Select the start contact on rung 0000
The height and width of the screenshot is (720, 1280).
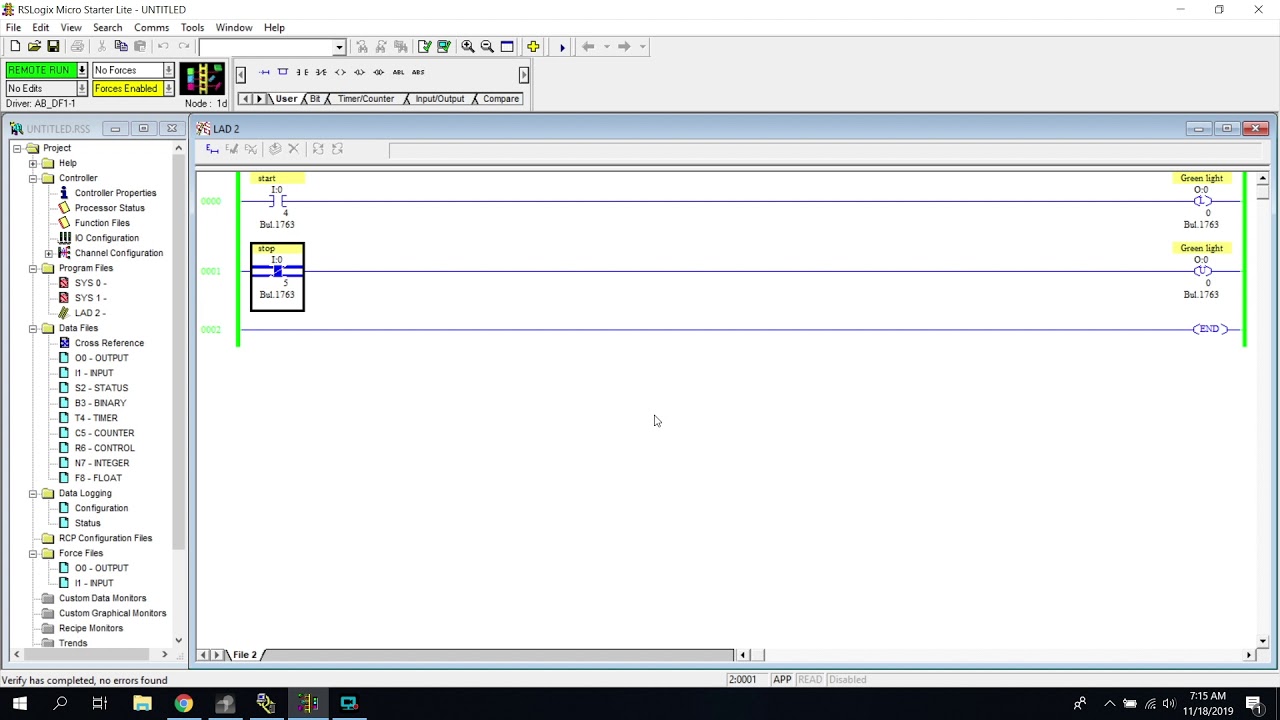(x=277, y=201)
